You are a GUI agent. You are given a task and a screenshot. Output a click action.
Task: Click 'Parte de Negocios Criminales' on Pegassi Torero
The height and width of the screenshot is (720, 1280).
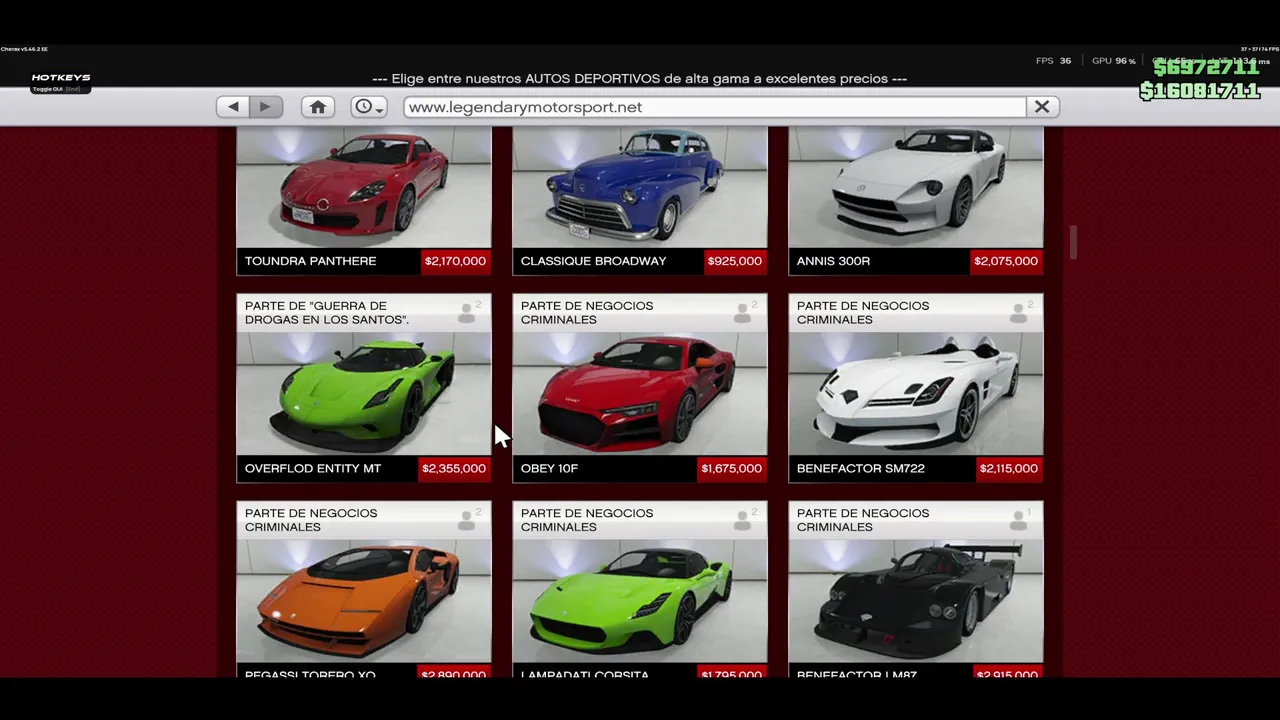[x=311, y=520]
